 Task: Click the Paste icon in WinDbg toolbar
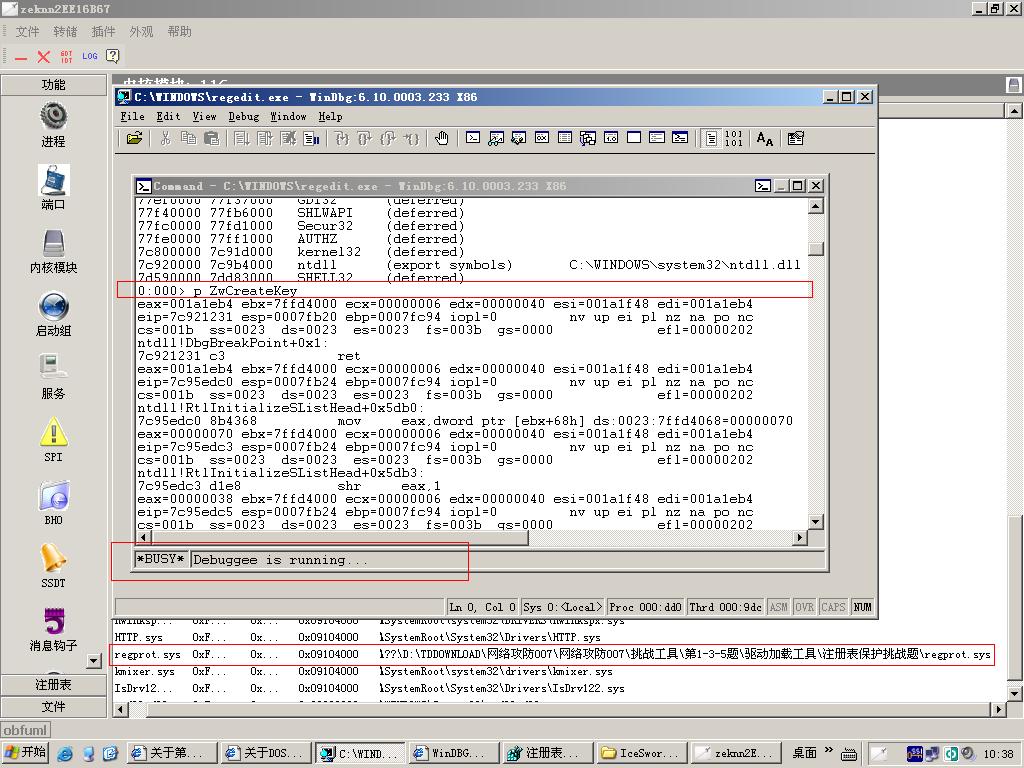click(x=211, y=138)
